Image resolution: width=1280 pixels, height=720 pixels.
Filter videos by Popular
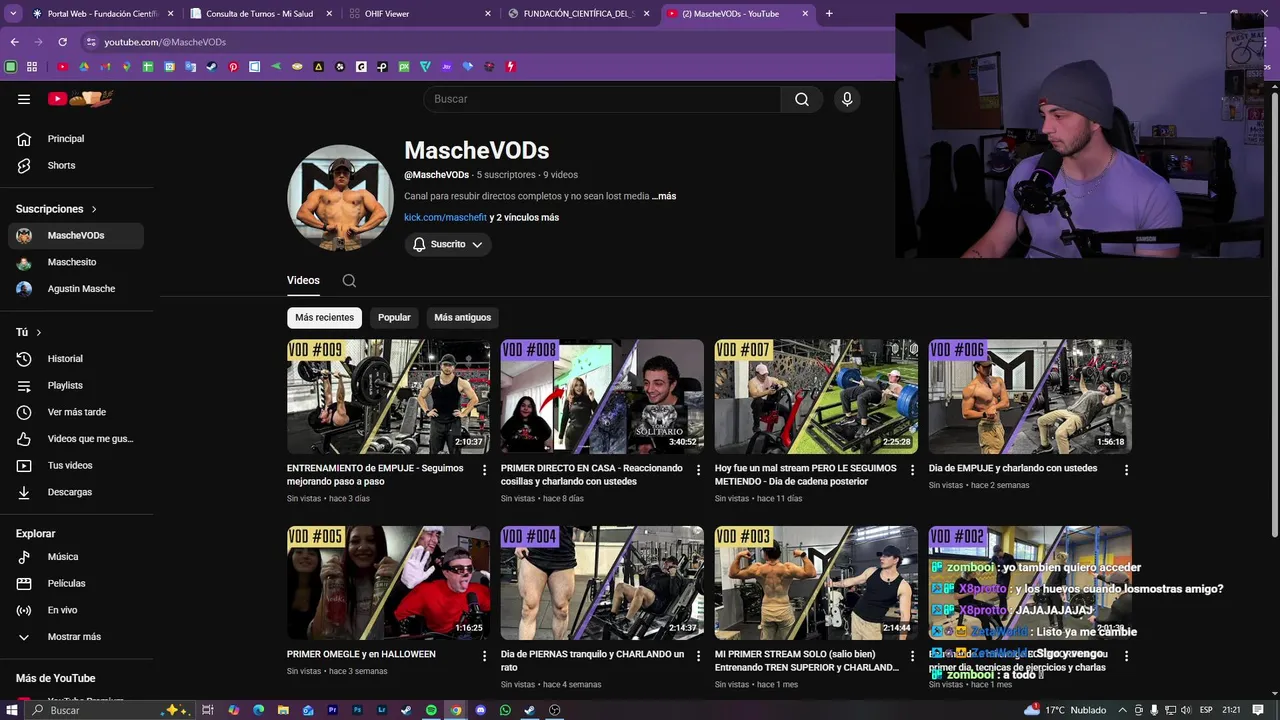(394, 317)
